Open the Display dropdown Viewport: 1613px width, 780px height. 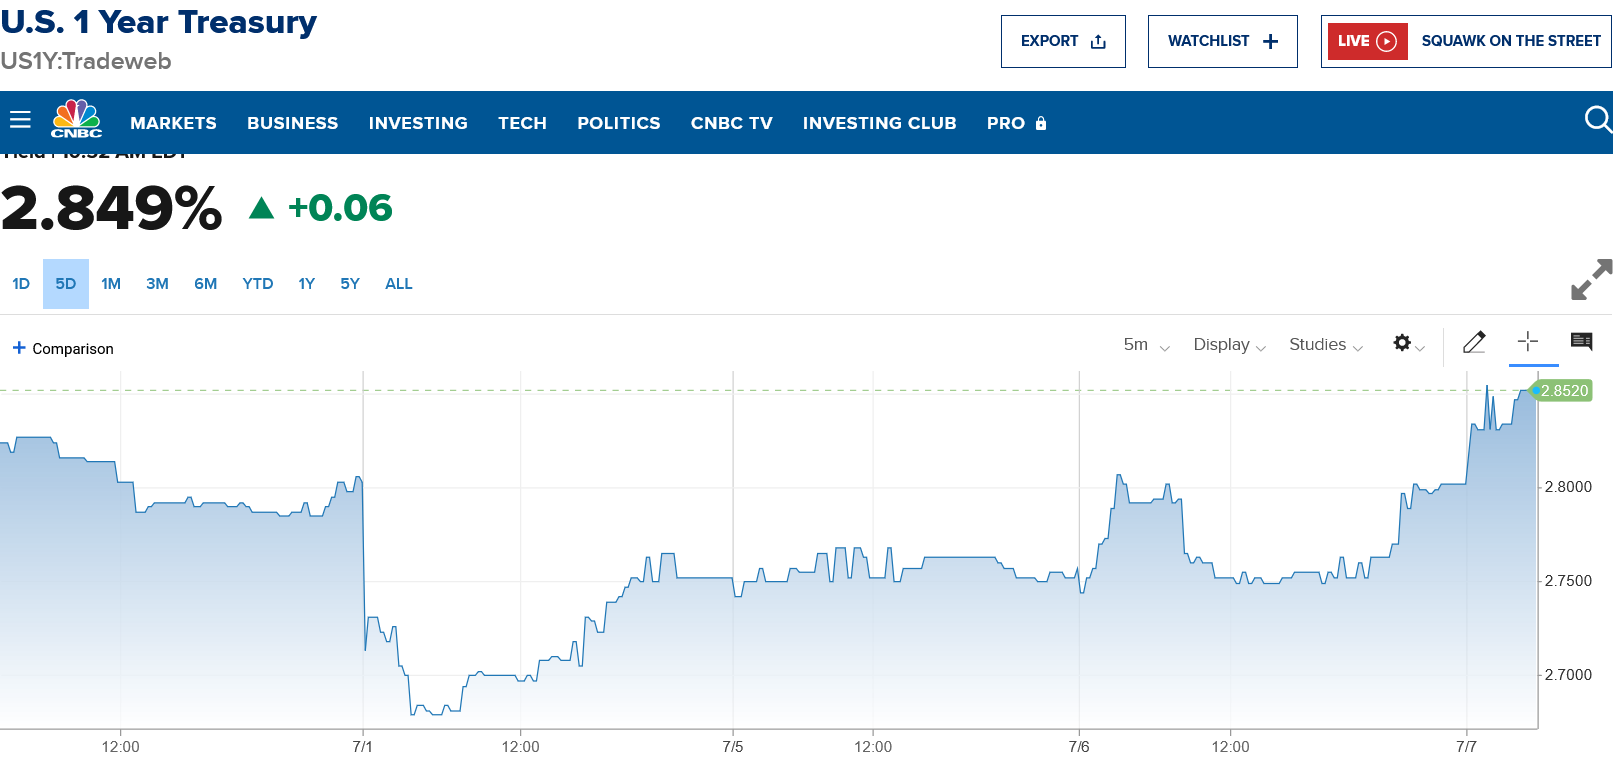coord(1229,345)
